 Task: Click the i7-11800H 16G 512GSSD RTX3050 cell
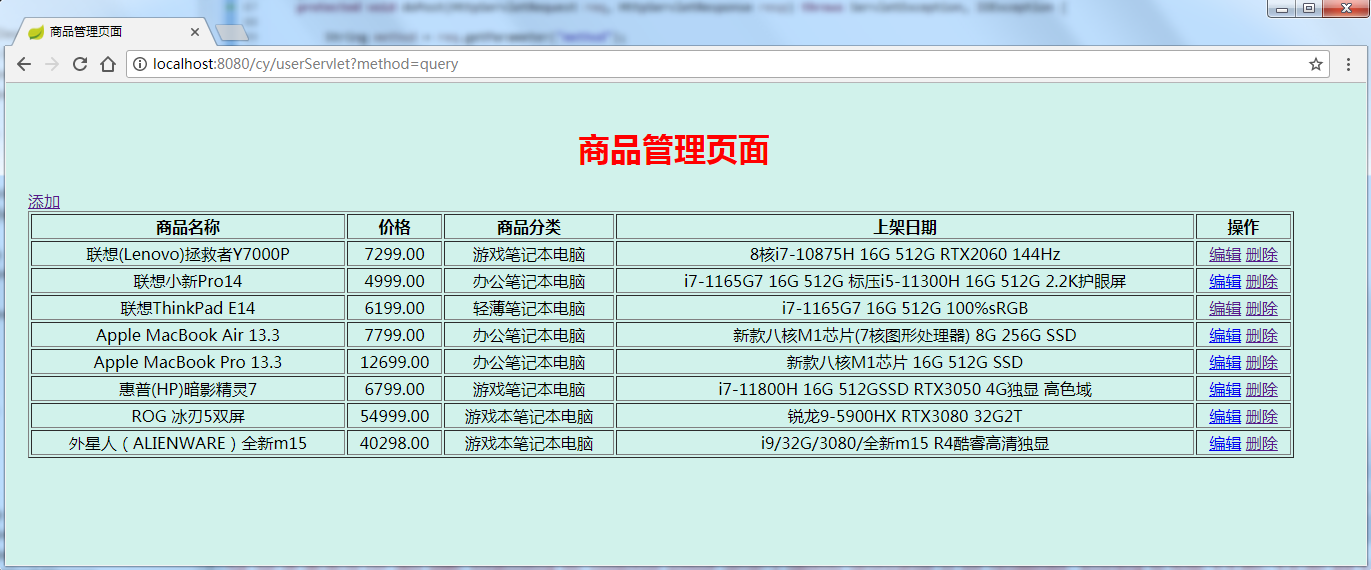pos(905,389)
